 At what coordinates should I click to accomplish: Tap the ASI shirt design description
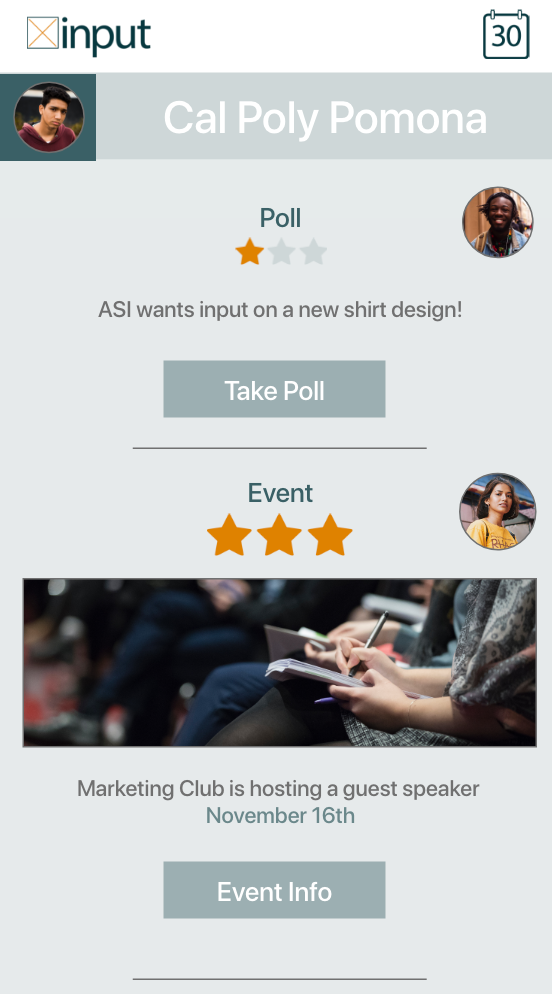click(280, 310)
